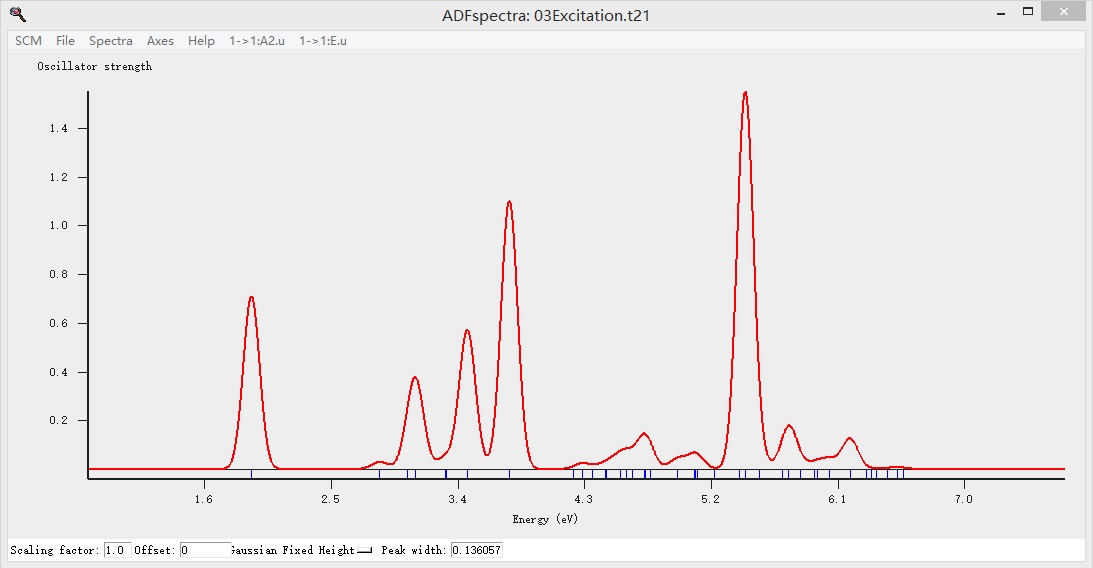Open the File menu
Image resolution: width=1093 pixels, height=568 pixels.
(66, 40)
